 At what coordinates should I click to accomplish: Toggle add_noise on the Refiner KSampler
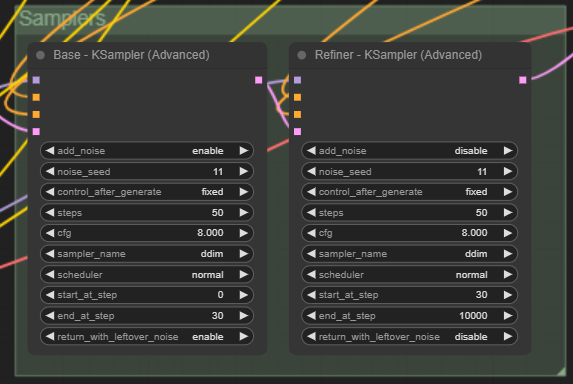click(x=409, y=151)
